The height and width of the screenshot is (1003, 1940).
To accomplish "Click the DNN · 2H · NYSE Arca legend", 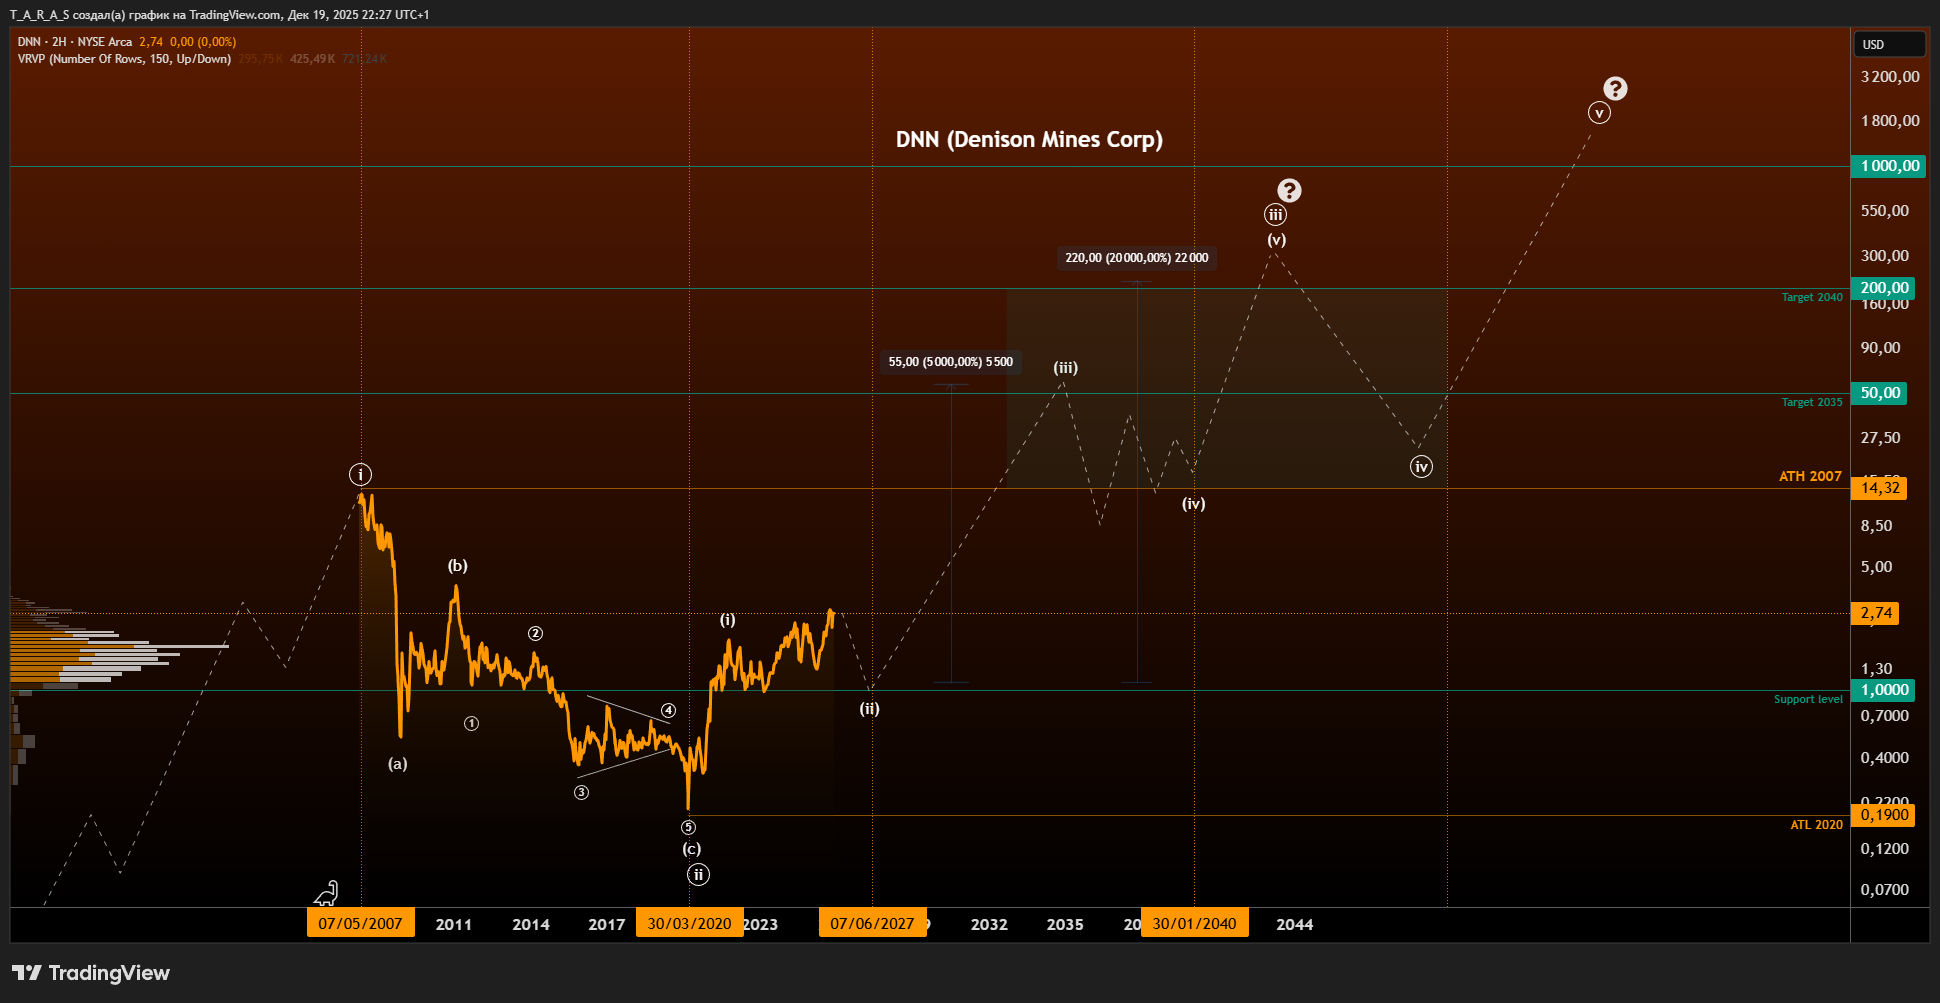I will tap(75, 42).
